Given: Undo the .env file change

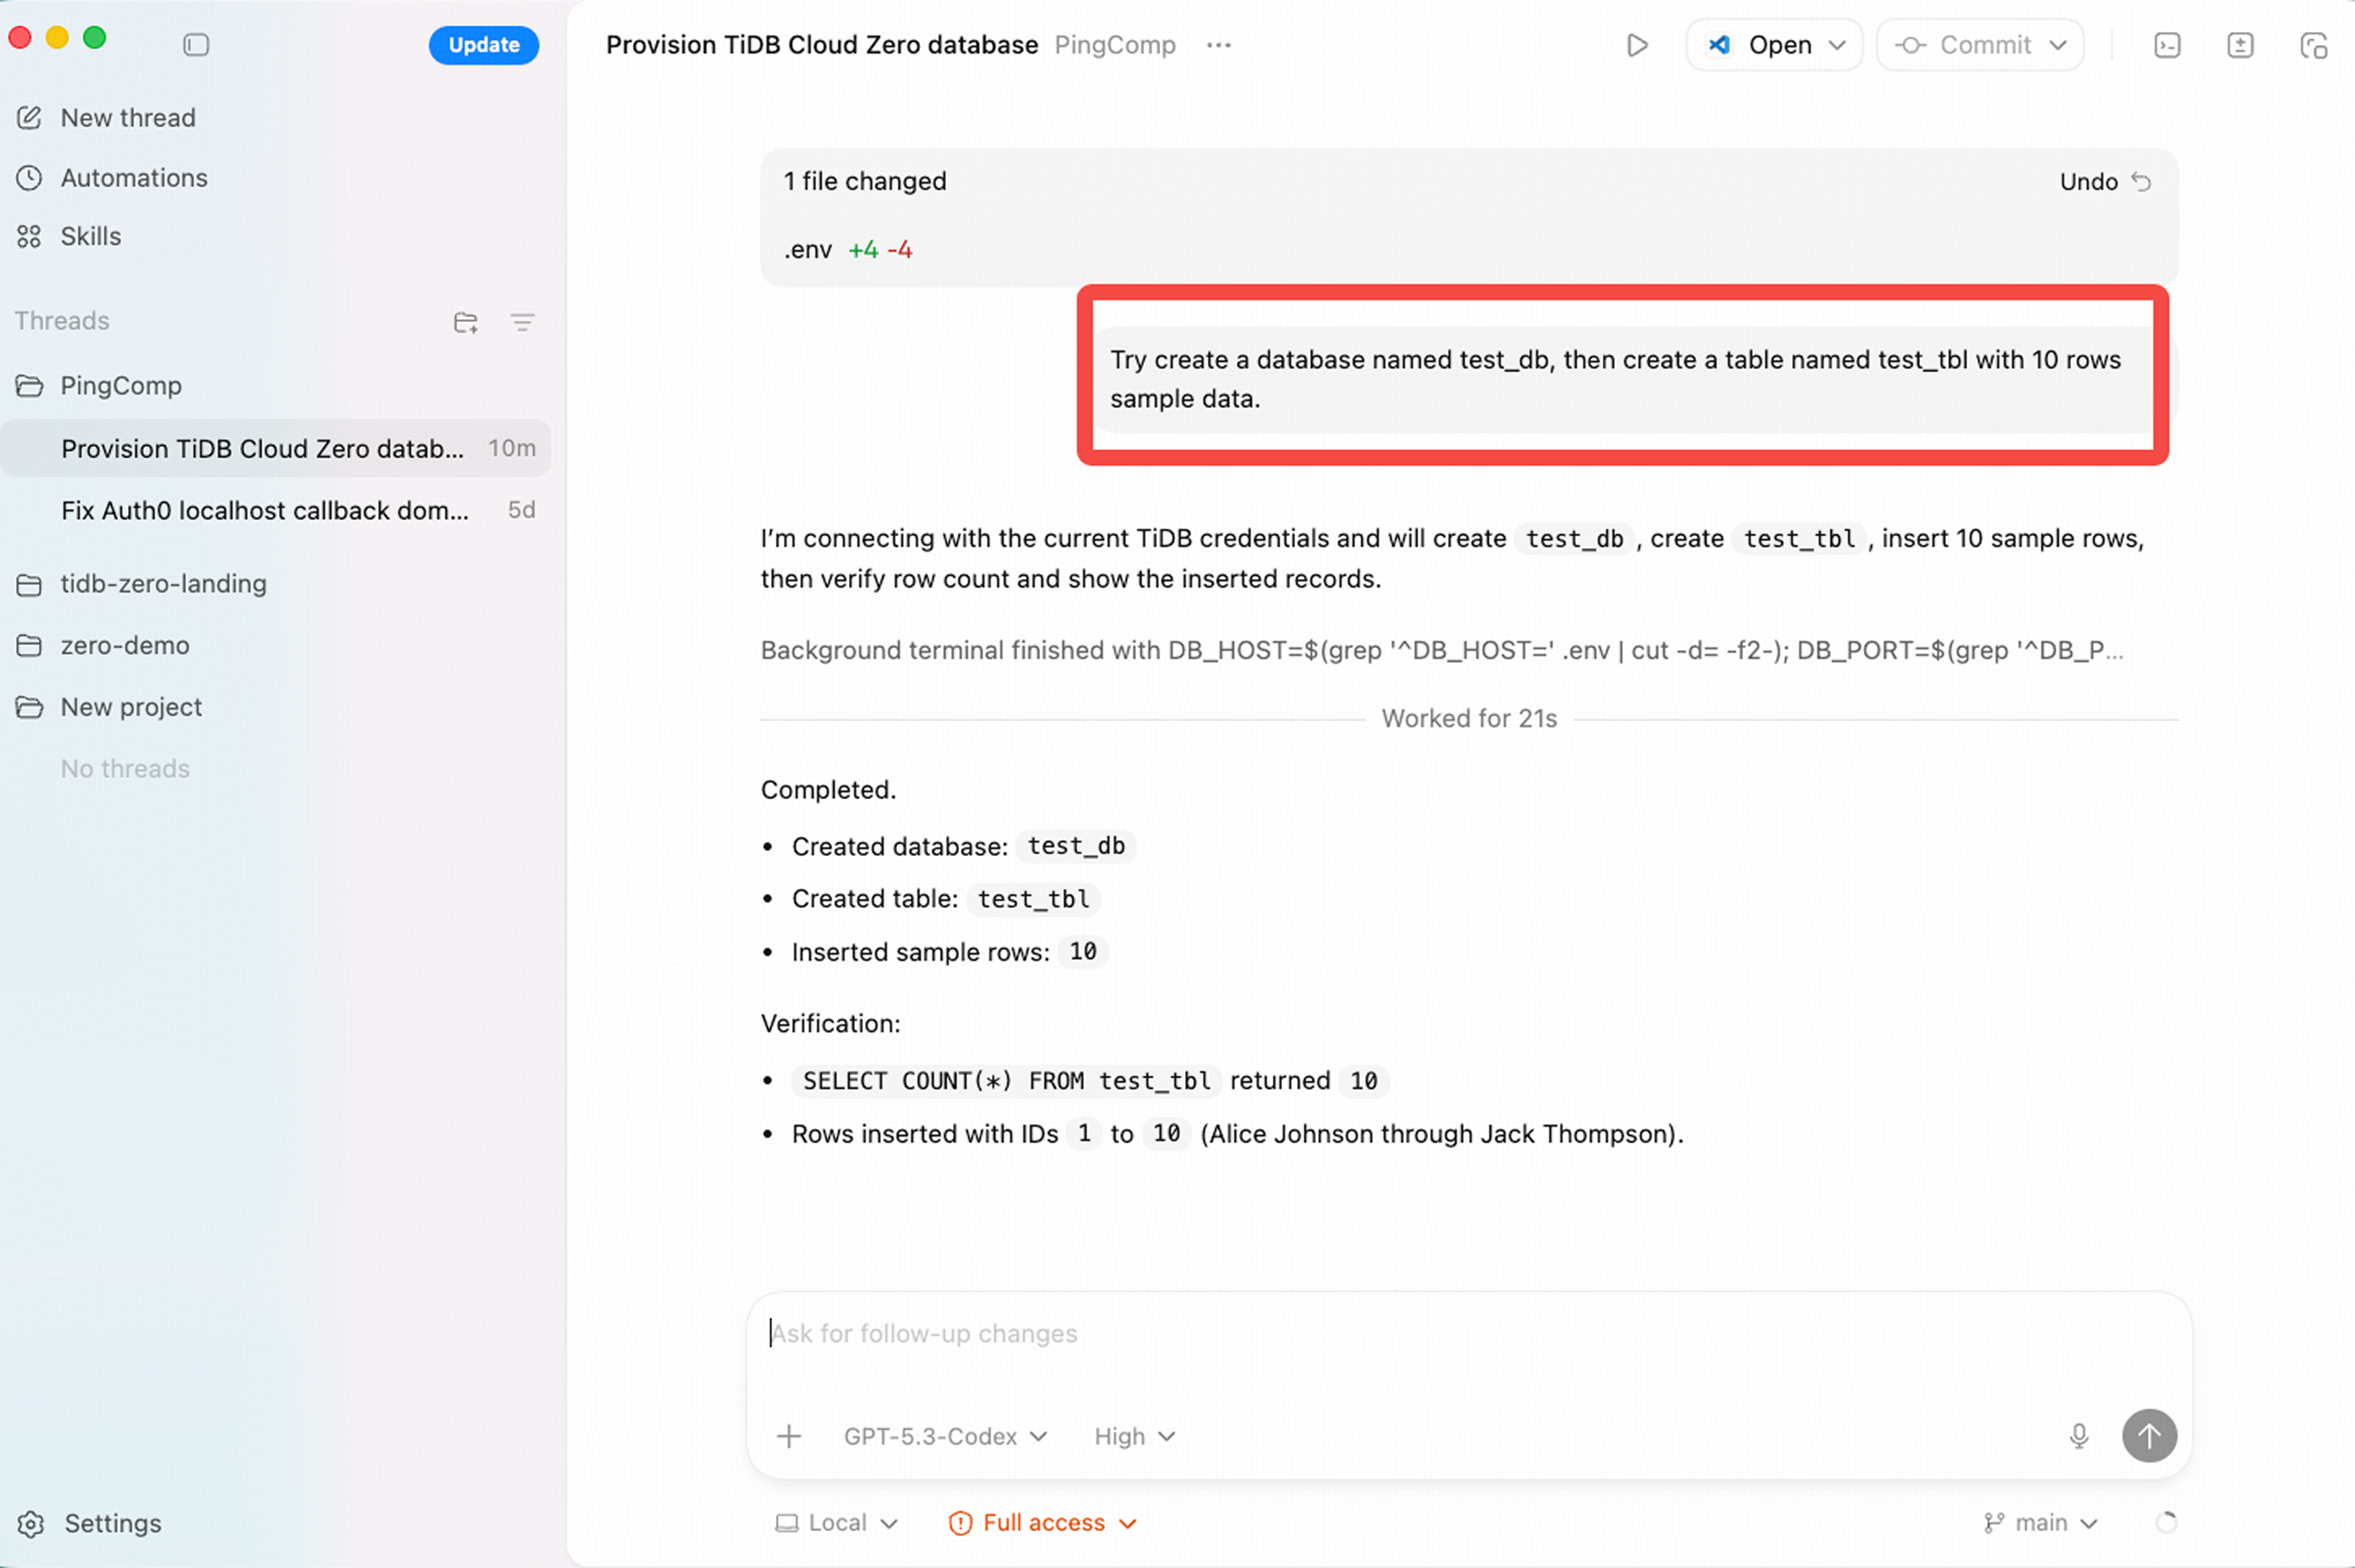Looking at the screenshot, I should tap(2104, 181).
